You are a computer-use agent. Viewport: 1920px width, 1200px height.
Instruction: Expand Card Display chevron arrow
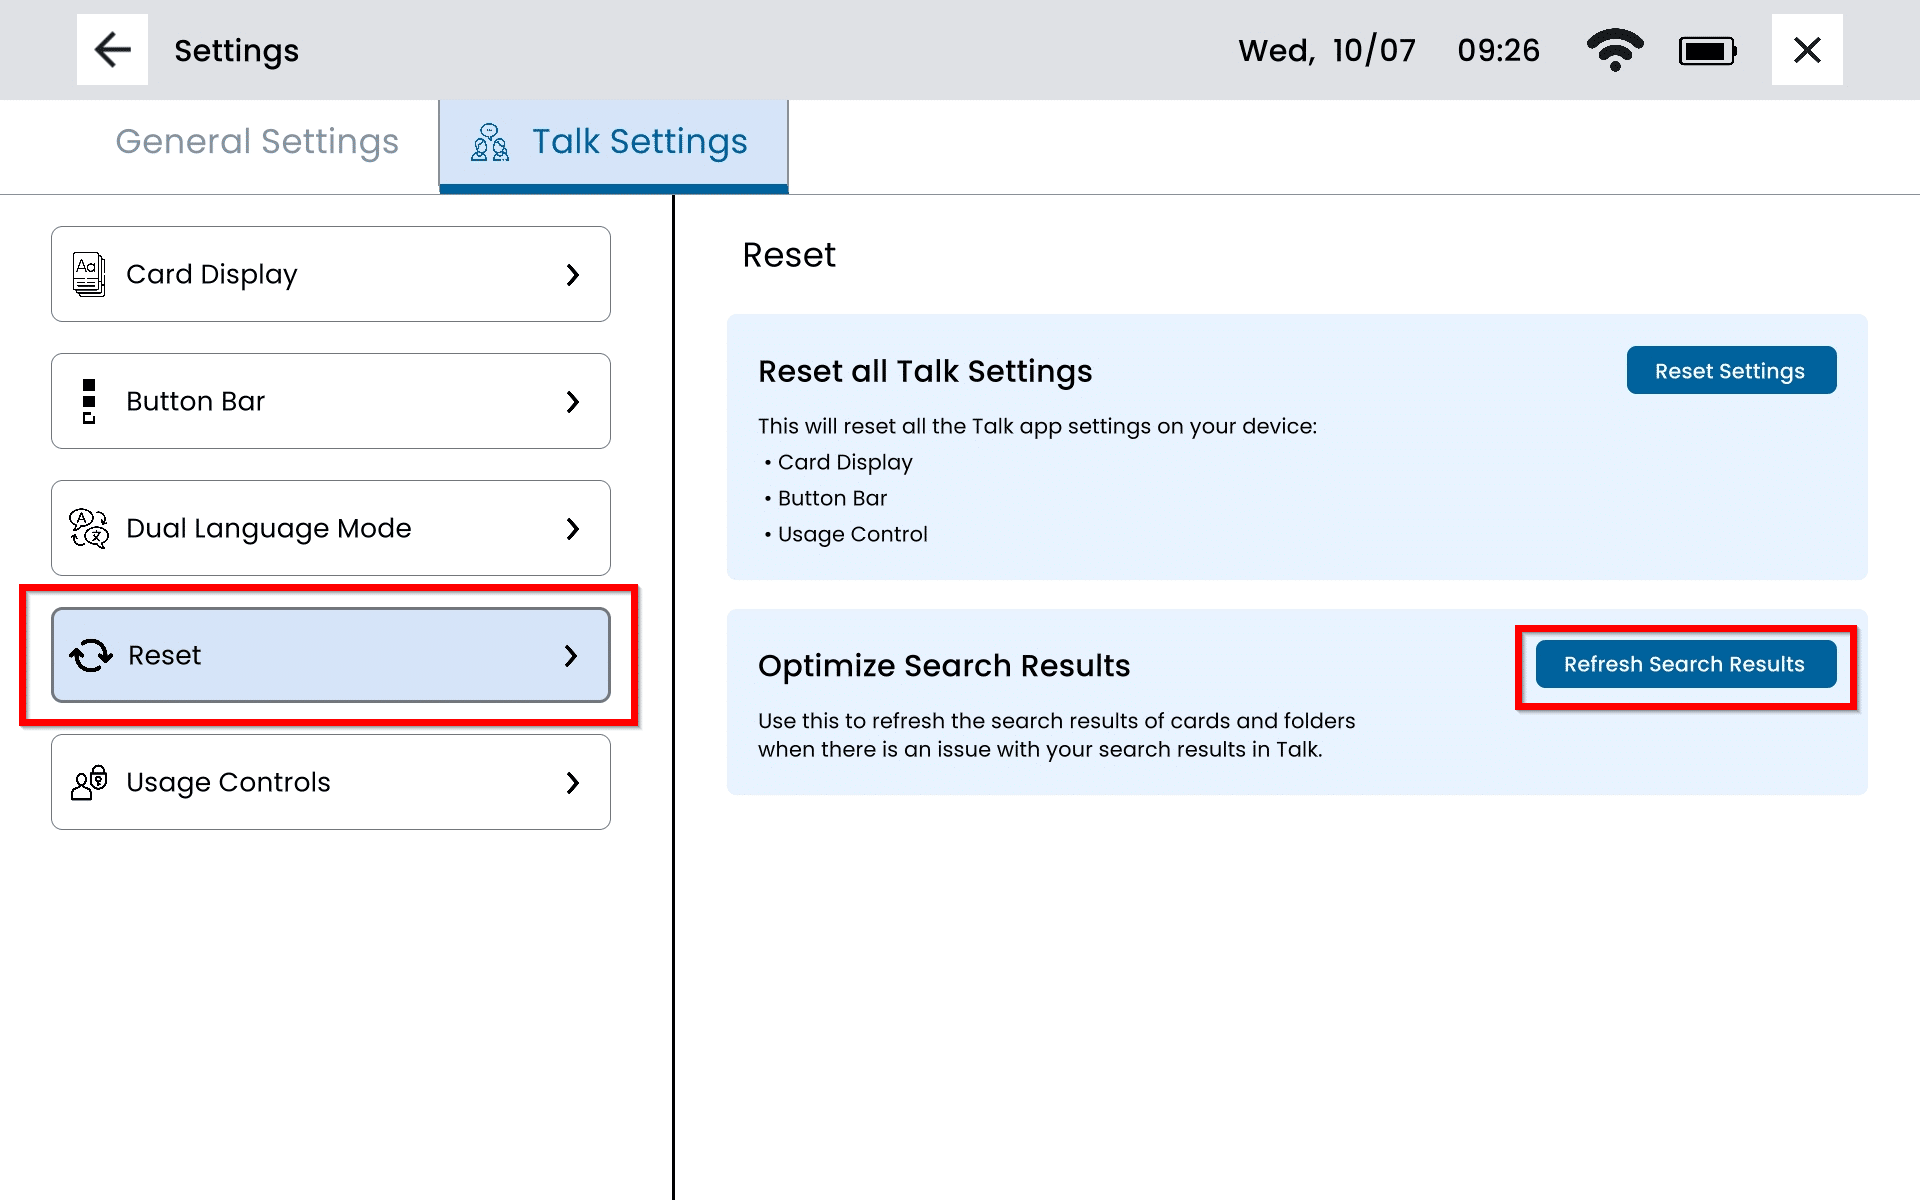coord(572,274)
